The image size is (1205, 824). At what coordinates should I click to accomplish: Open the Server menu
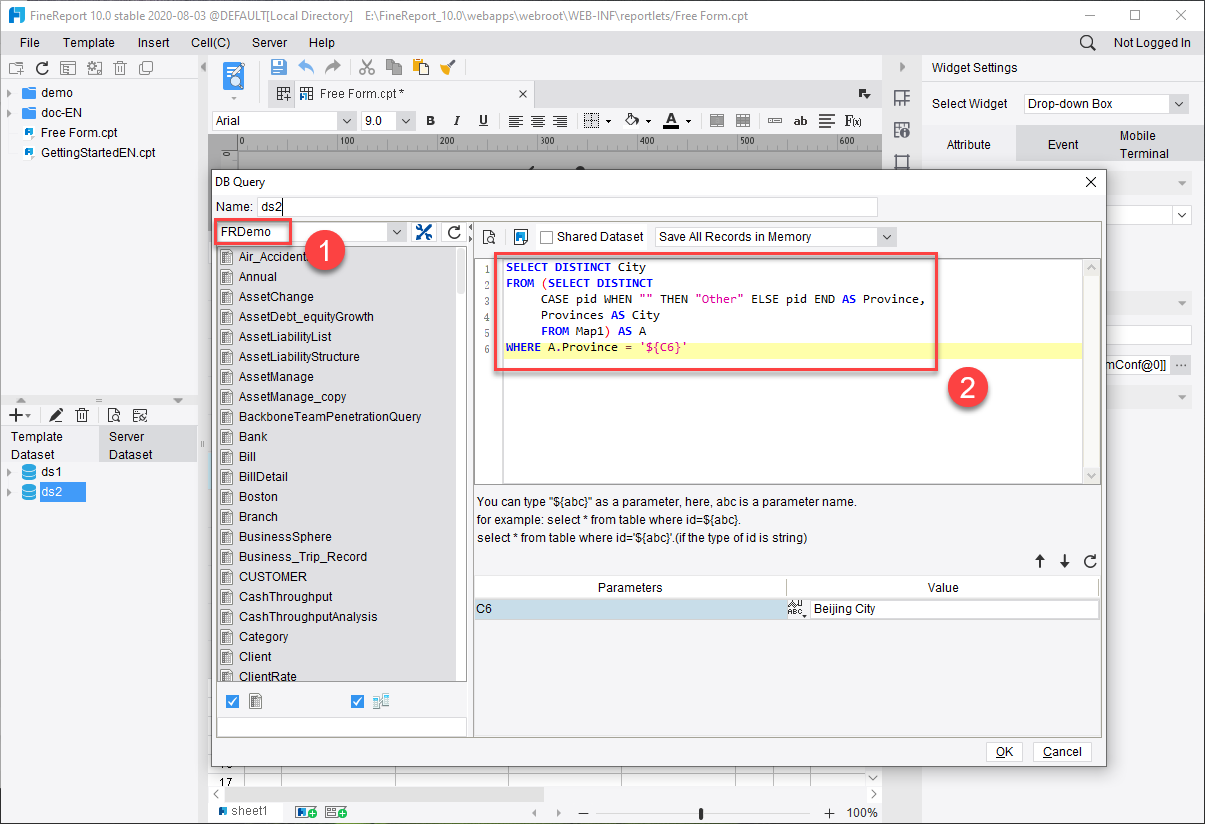[x=269, y=43]
